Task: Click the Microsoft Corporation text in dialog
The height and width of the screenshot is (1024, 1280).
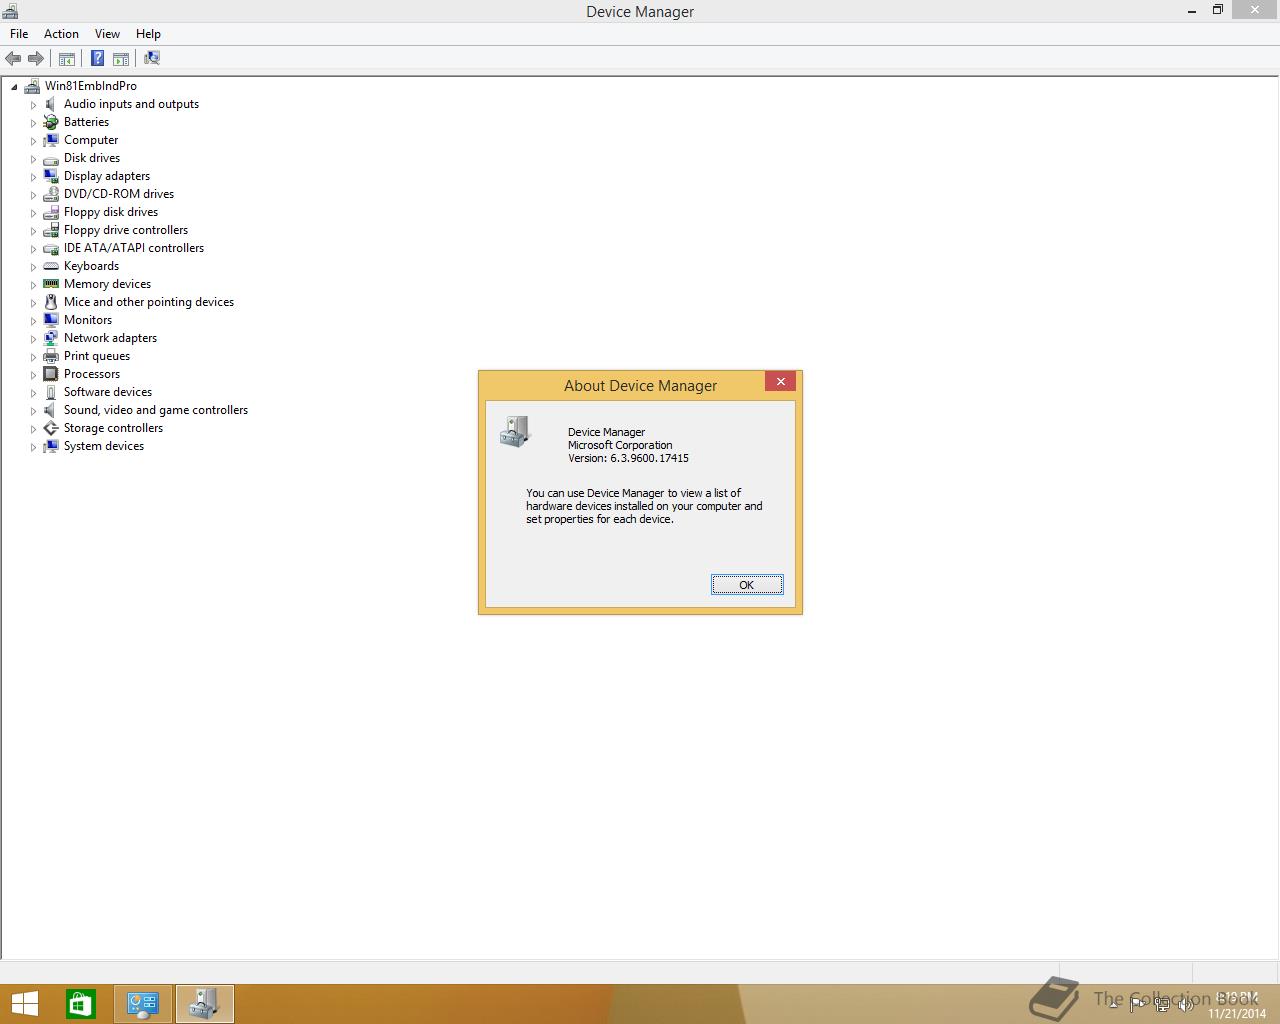Action: coord(620,445)
